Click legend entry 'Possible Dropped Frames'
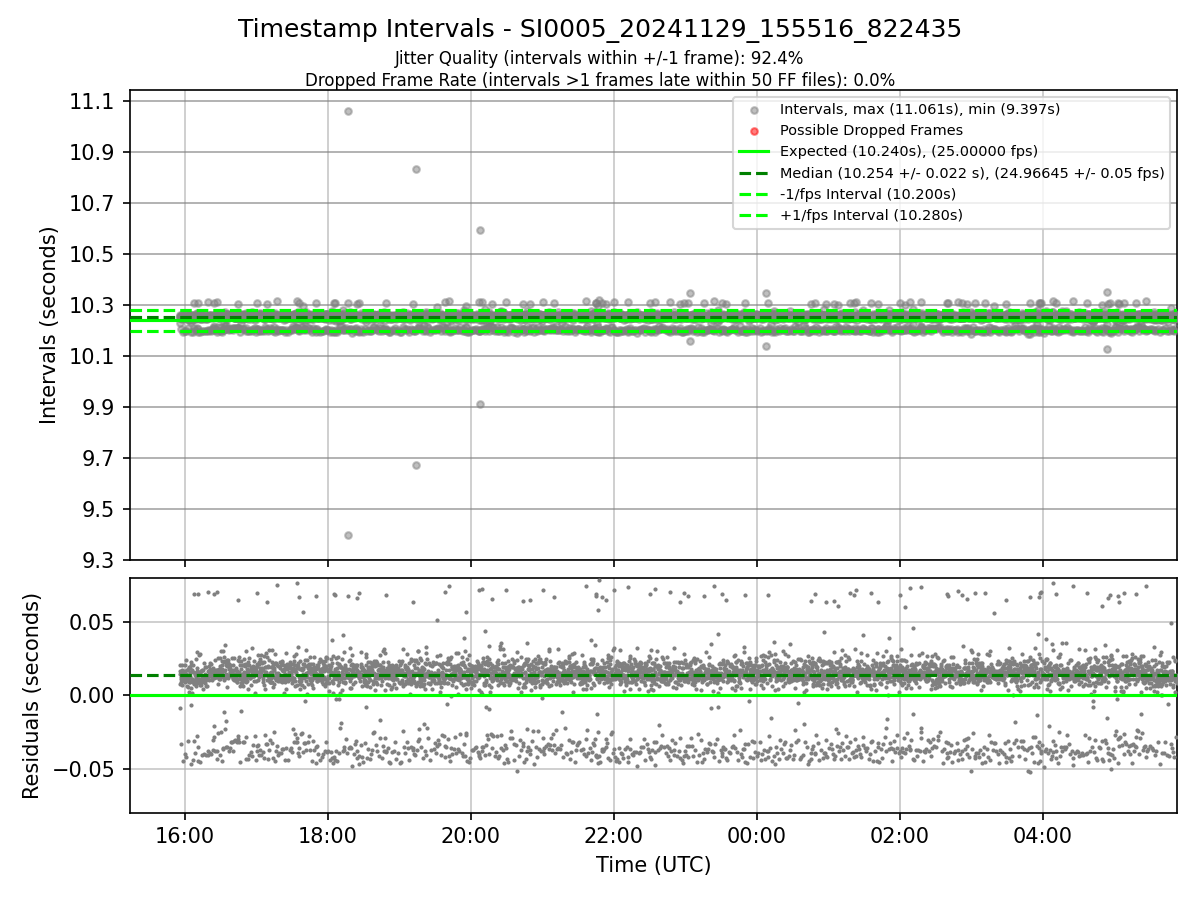The width and height of the screenshot is (1200, 900). point(871,130)
